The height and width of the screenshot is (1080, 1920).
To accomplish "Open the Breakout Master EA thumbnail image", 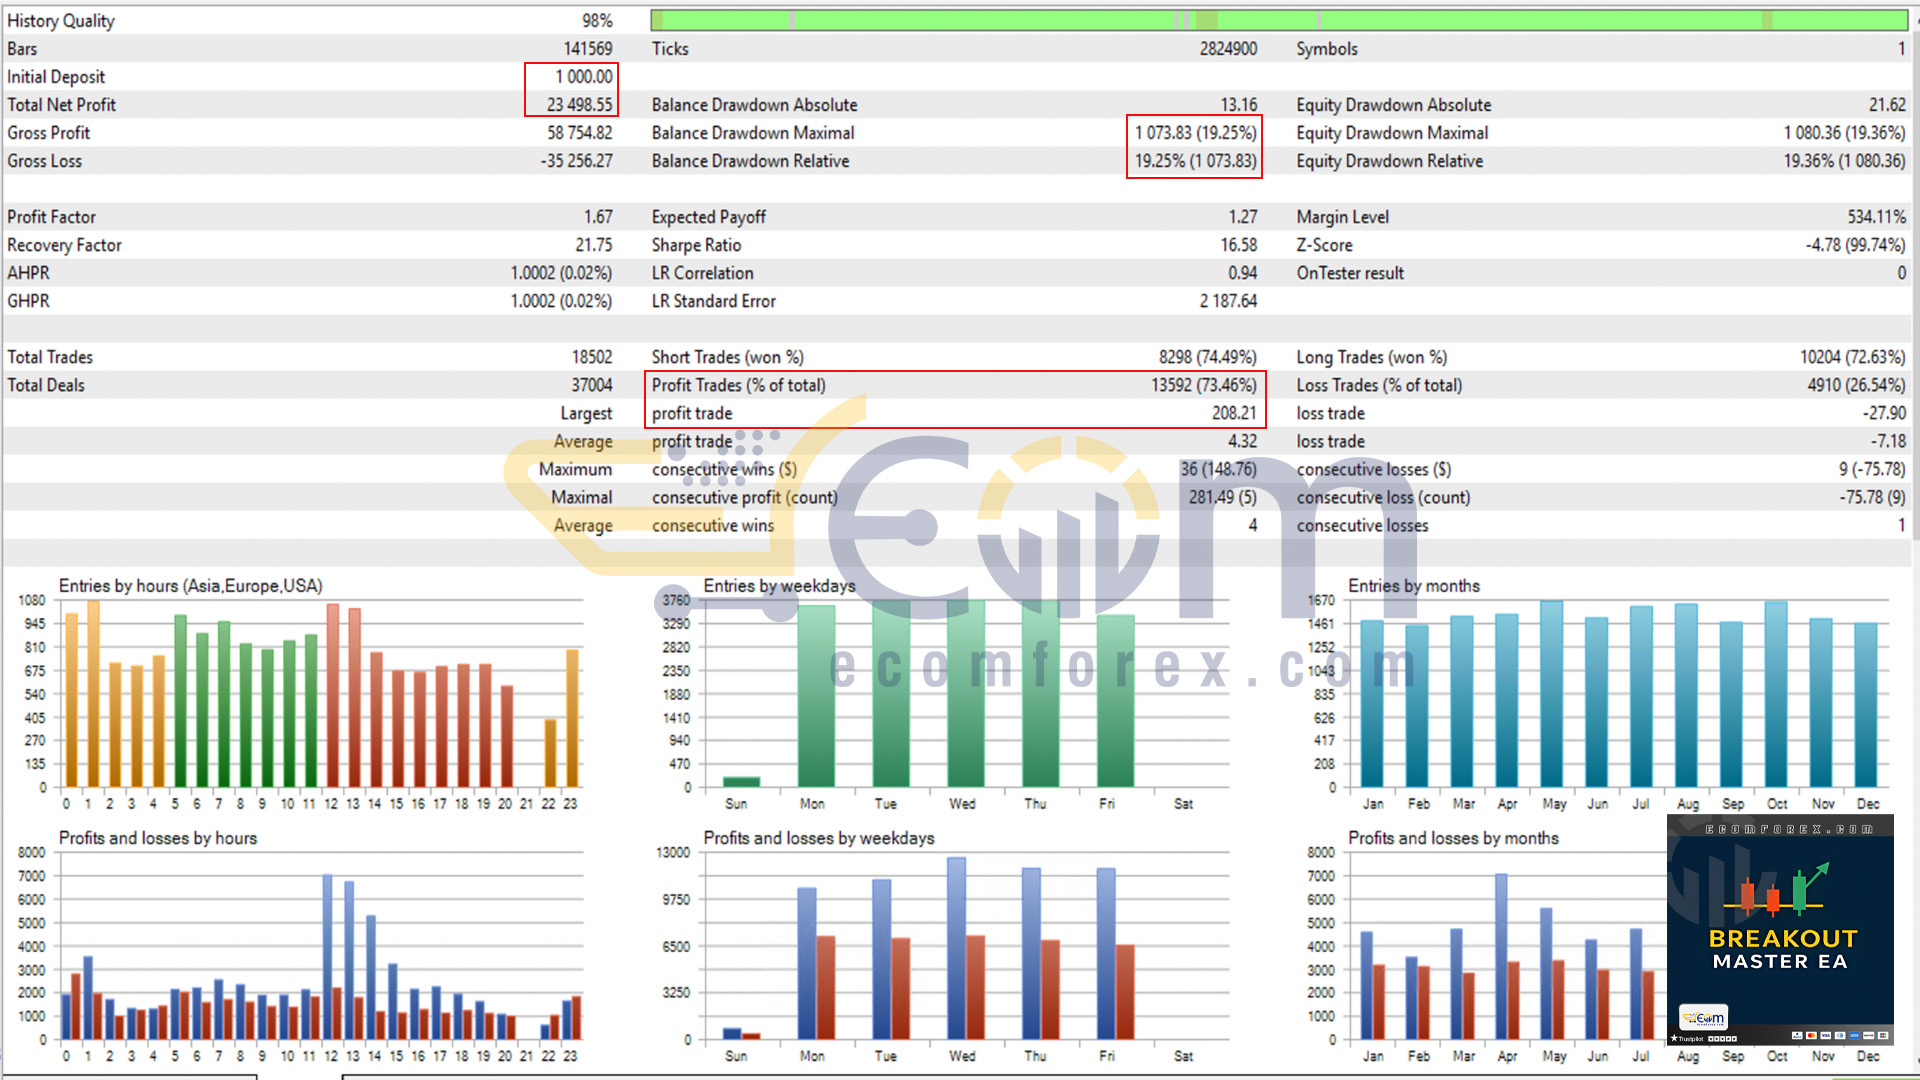I will (1780, 930).
